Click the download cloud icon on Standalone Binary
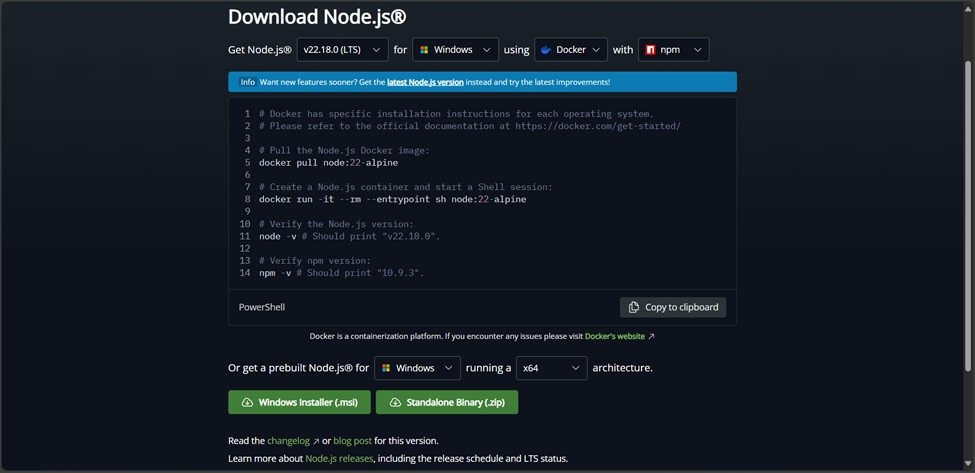This screenshot has width=975, height=473. tap(394, 402)
